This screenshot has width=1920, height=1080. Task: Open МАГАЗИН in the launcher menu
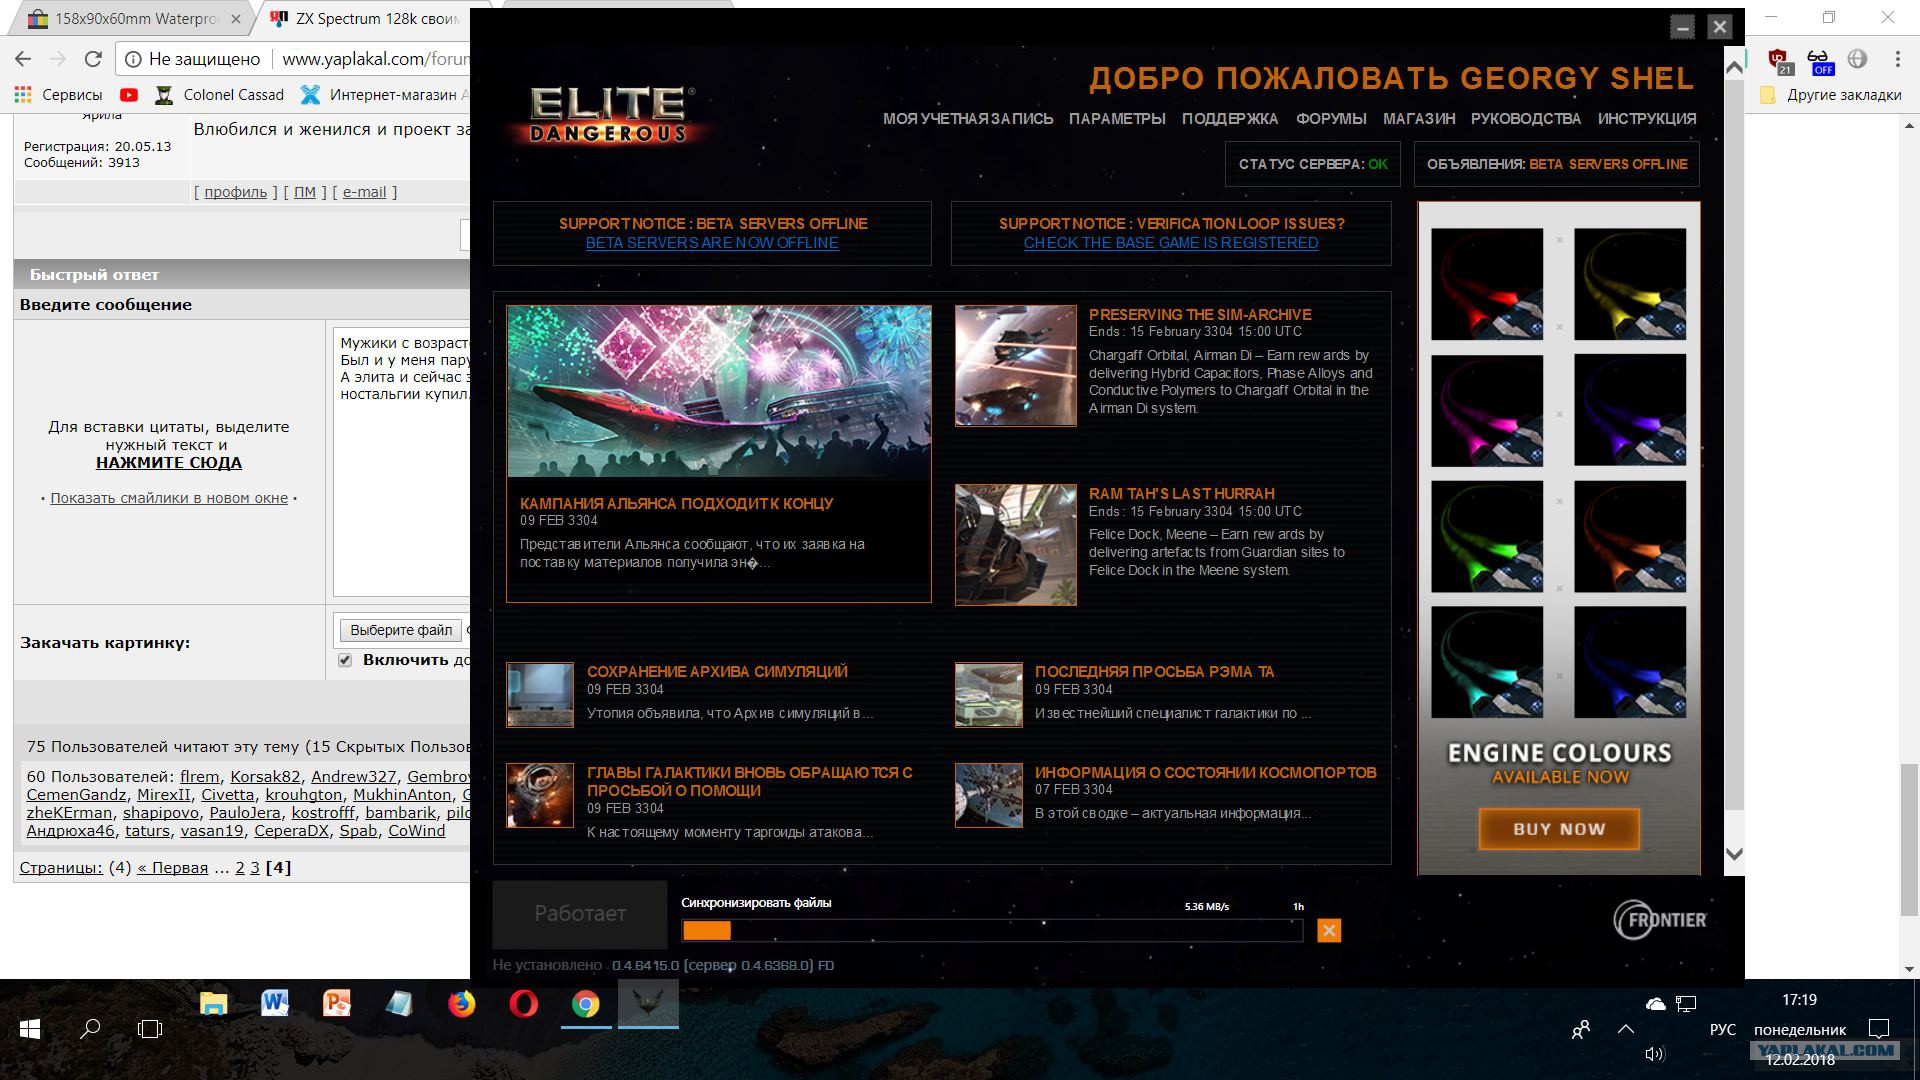(x=1419, y=119)
